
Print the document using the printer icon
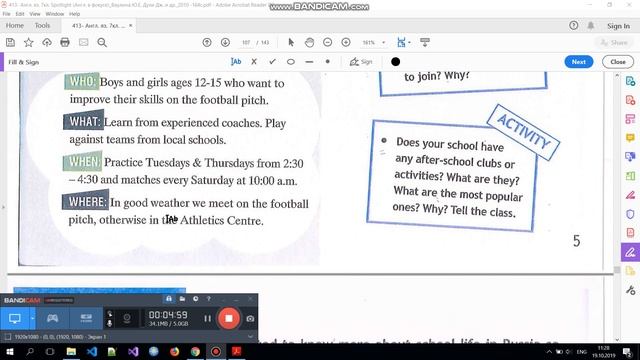pos(65,42)
